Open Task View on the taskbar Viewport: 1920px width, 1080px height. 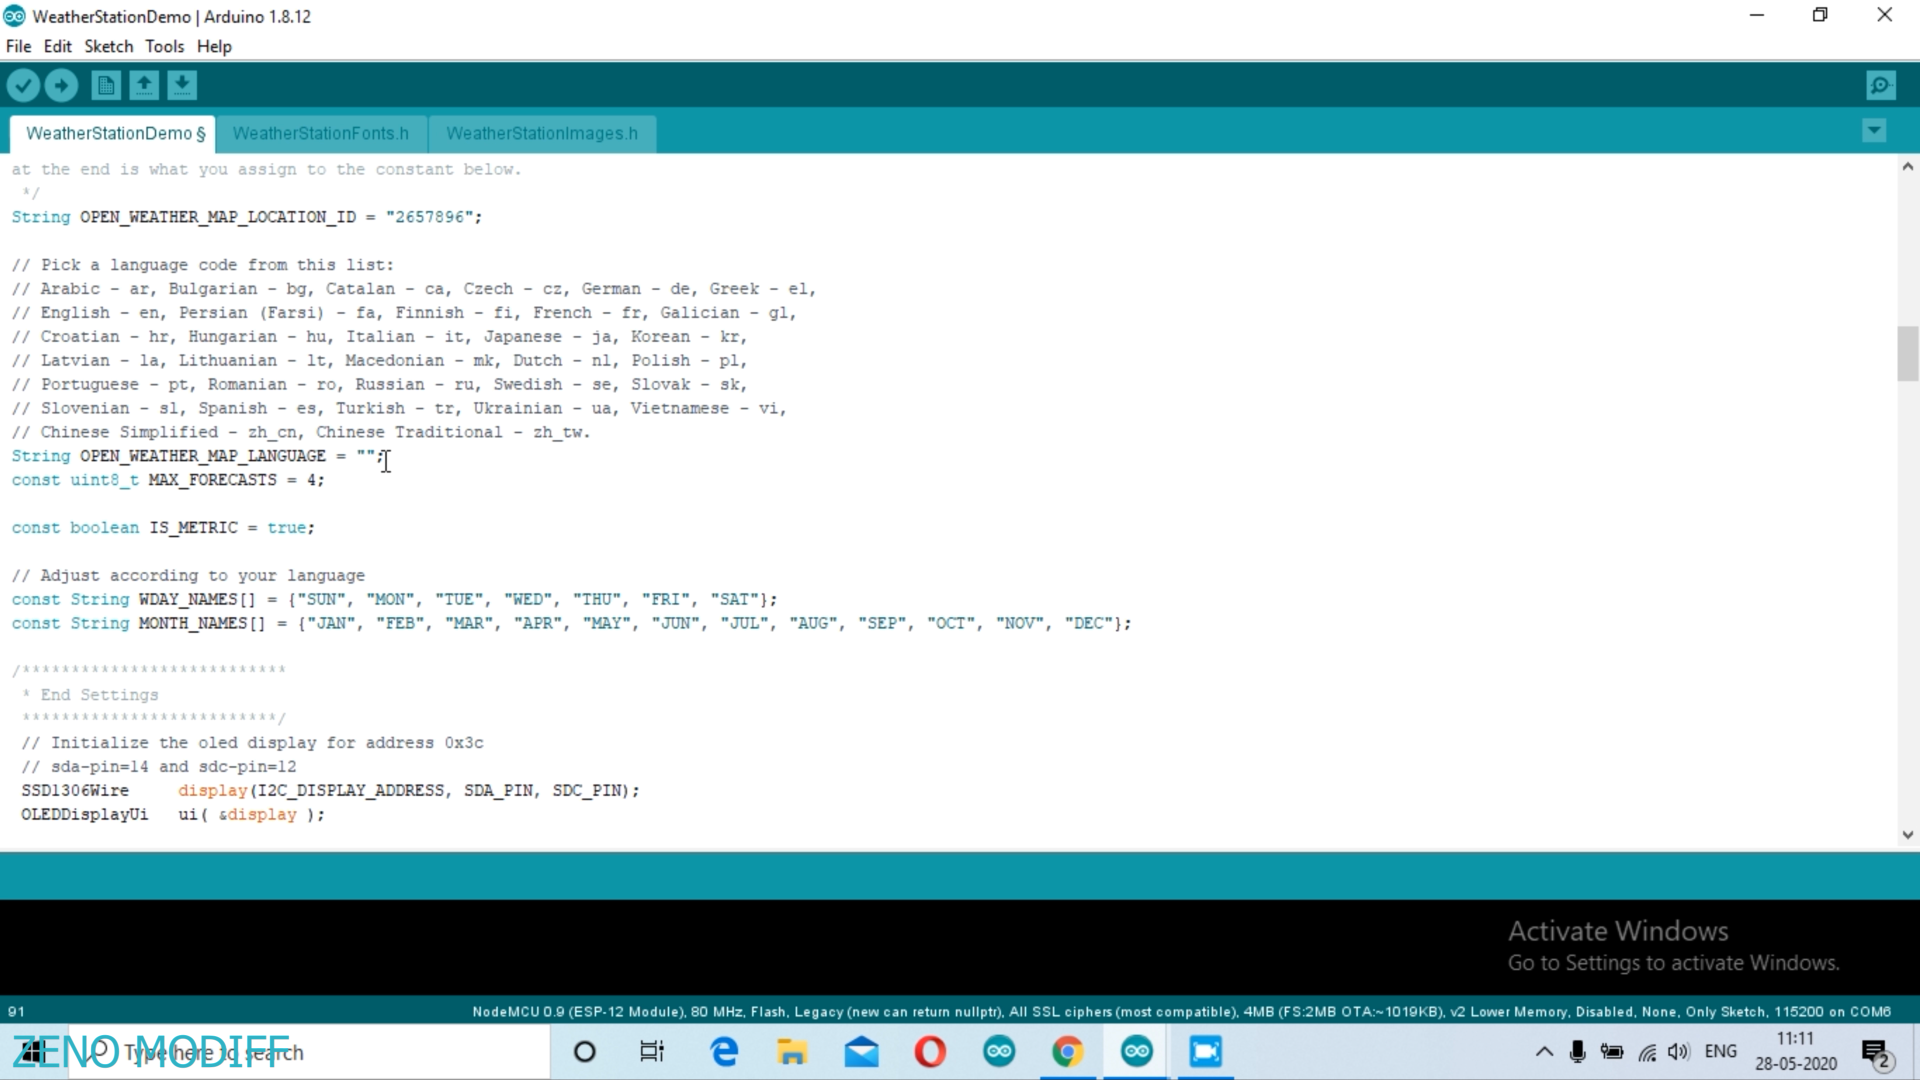(x=652, y=1052)
